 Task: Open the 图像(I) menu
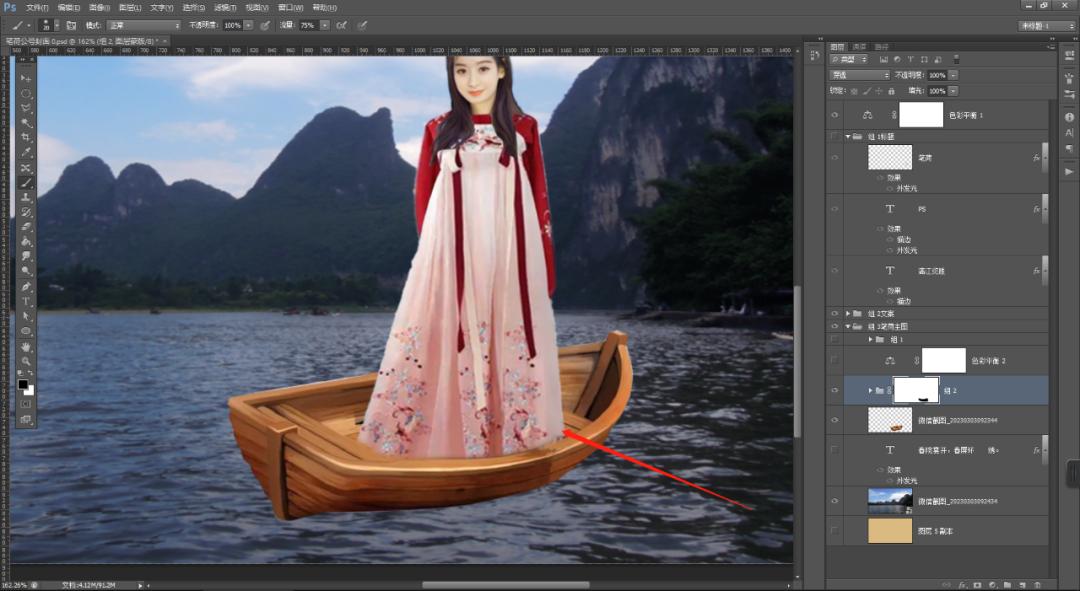99,8
